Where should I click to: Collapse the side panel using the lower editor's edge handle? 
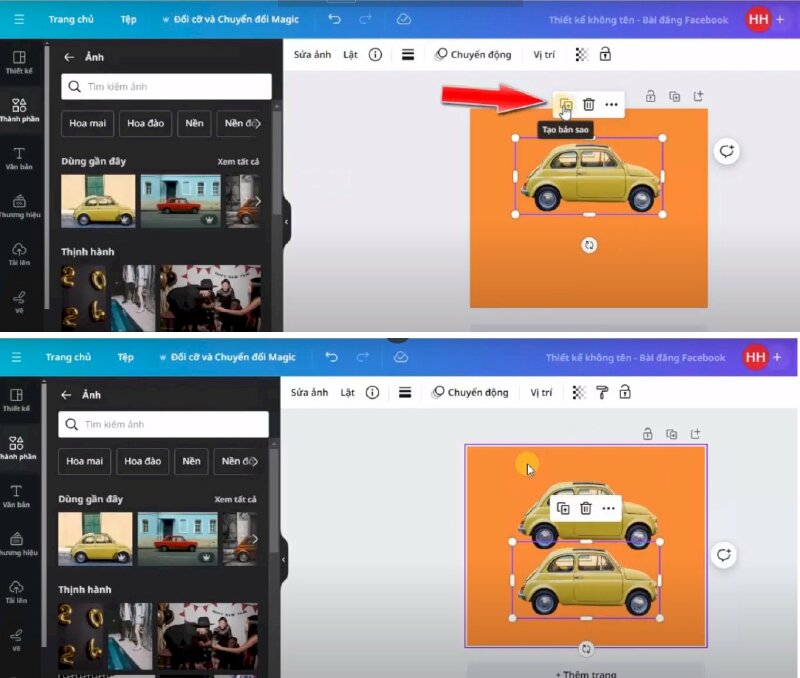(285, 554)
